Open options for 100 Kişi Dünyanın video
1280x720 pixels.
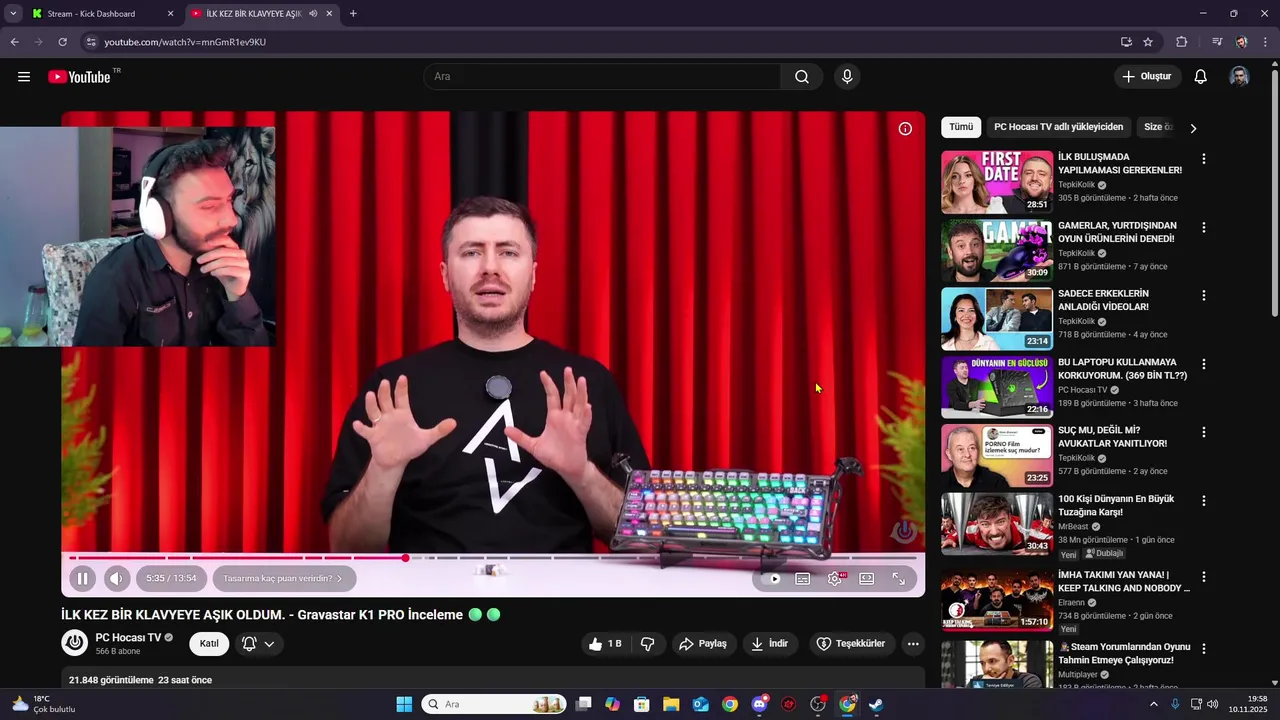(1204, 500)
